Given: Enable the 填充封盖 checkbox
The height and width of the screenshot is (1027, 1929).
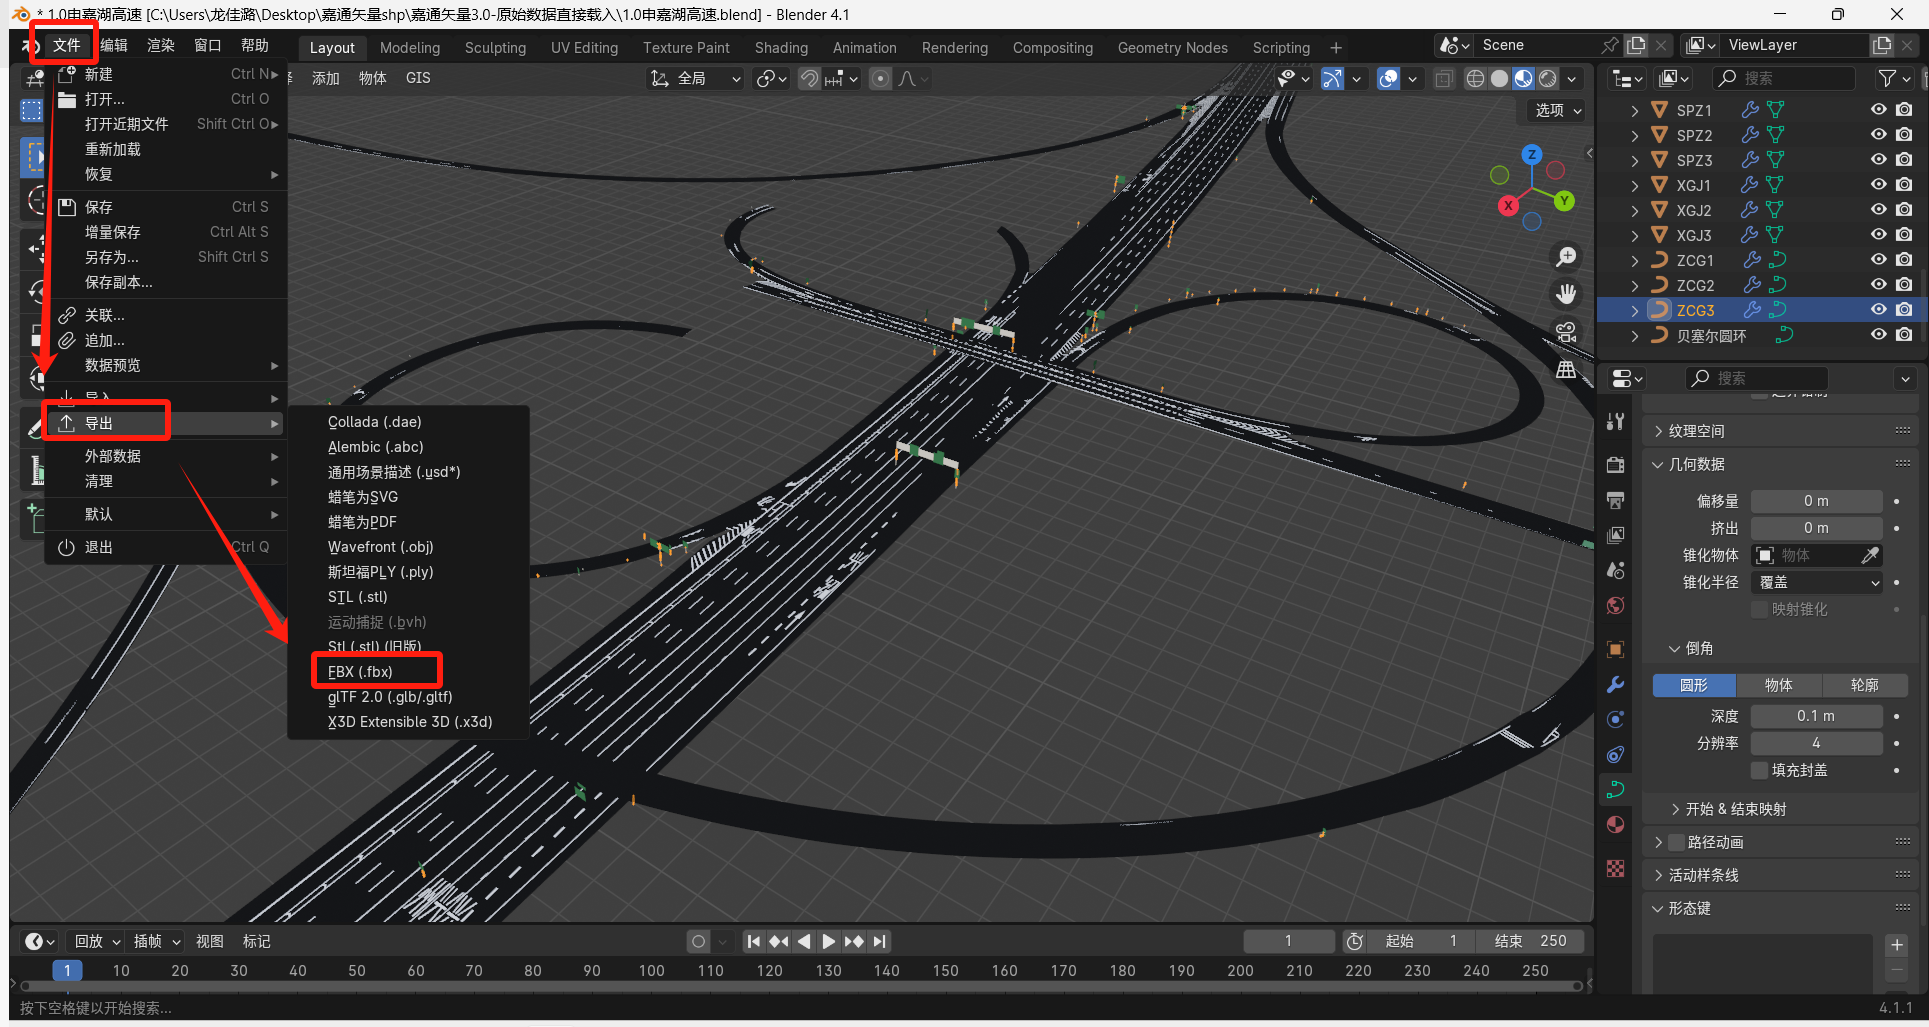Looking at the screenshot, I should [1760, 770].
